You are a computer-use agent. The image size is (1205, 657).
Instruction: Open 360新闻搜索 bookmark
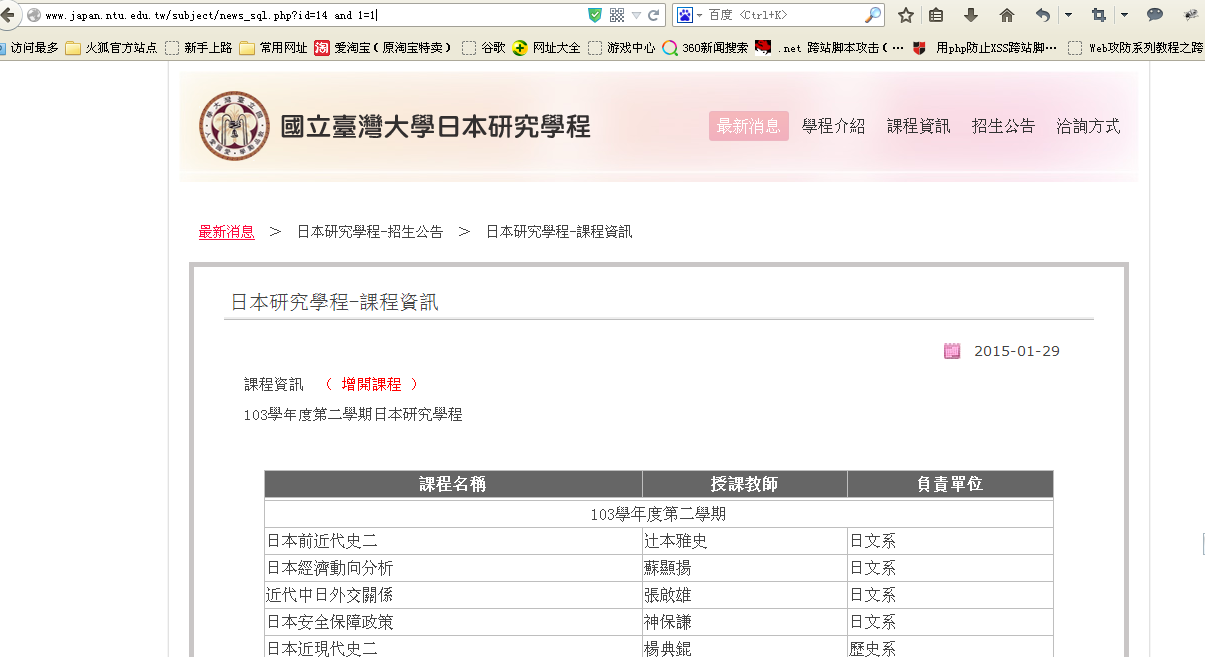[705, 47]
